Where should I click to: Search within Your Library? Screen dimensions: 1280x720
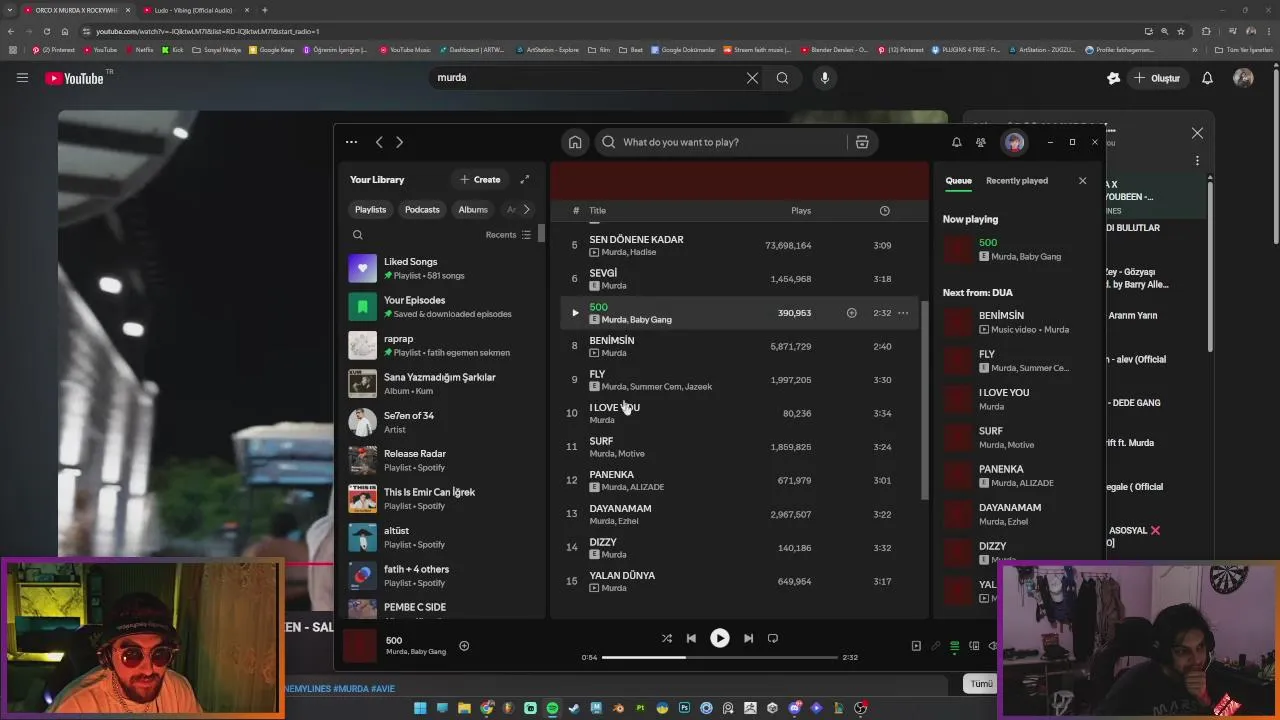pyautogui.click(x=357, y=235)
